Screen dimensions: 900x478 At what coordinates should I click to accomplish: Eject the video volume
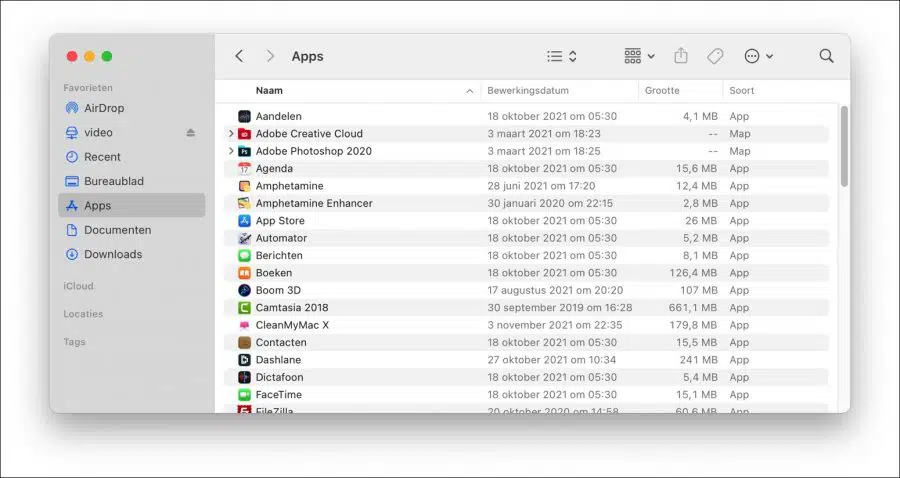pos(191,133)
